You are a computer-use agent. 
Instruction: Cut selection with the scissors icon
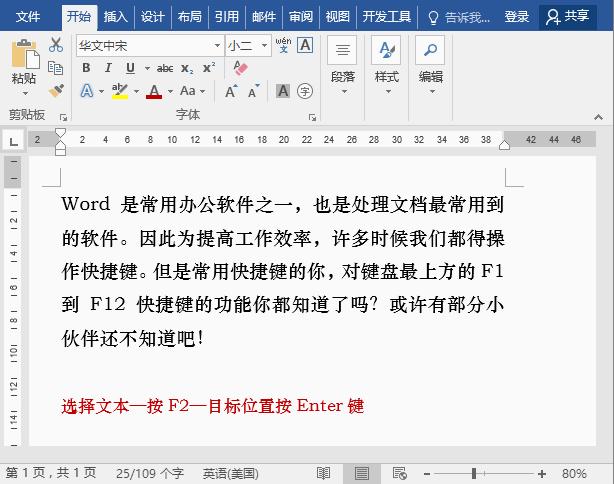coord(56,45)
